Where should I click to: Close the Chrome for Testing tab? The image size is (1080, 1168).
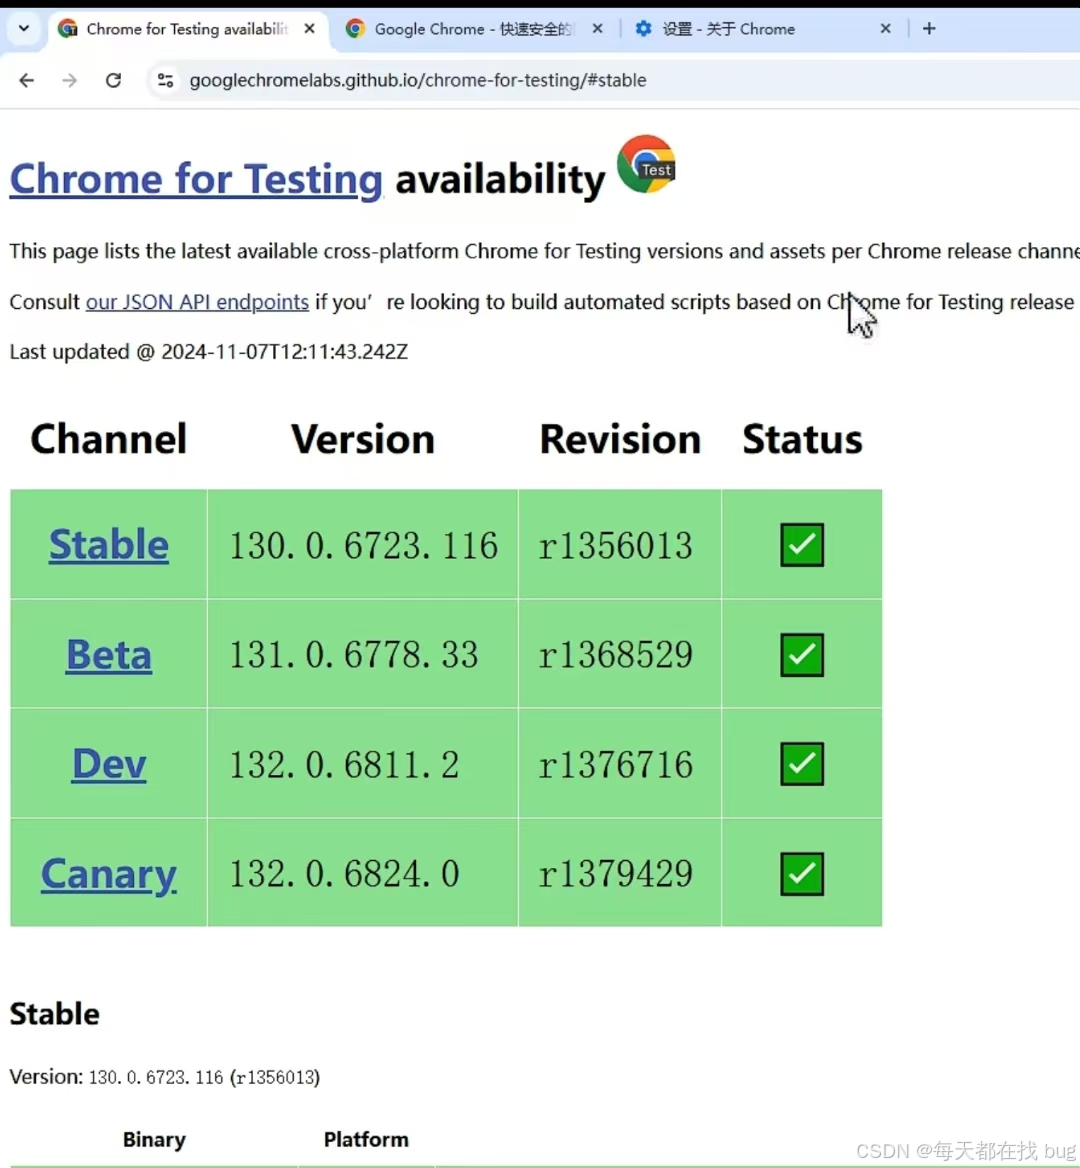[310, 29]
